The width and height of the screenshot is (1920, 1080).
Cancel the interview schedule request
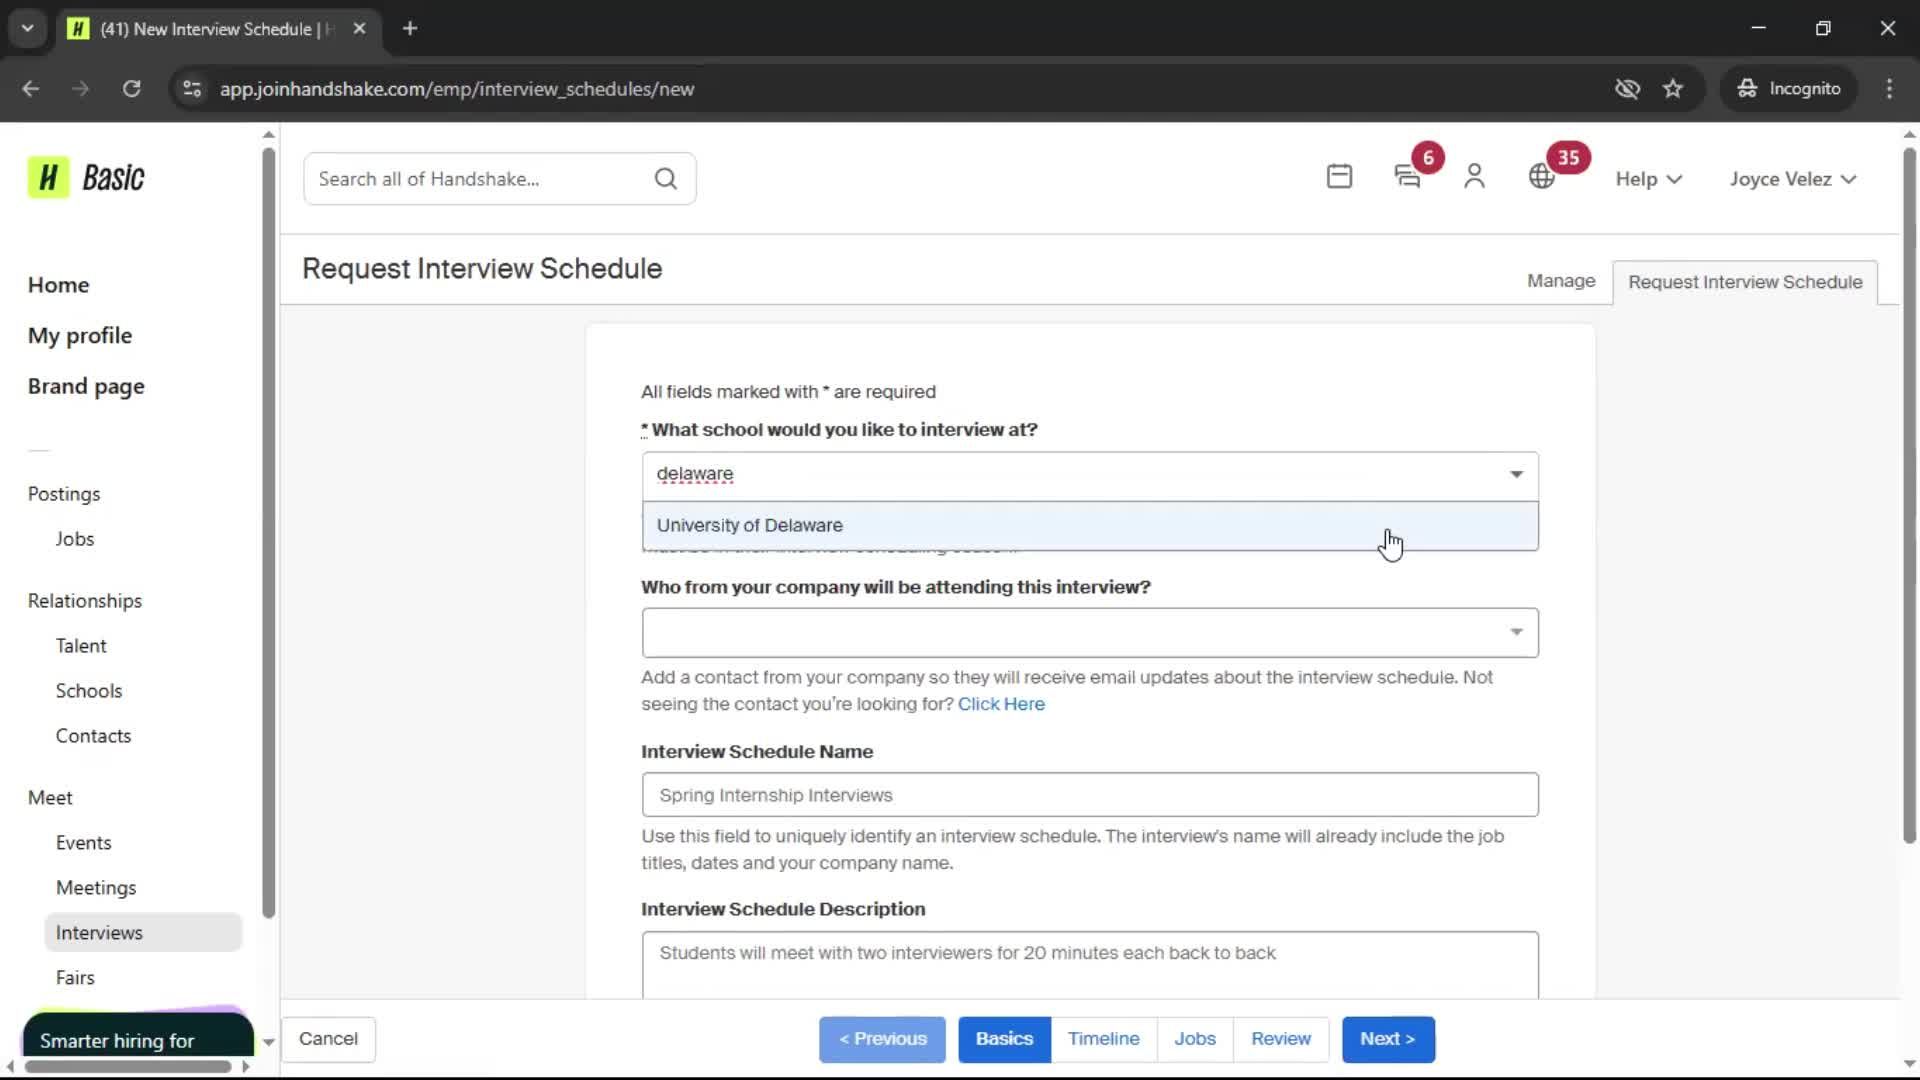328,1039
